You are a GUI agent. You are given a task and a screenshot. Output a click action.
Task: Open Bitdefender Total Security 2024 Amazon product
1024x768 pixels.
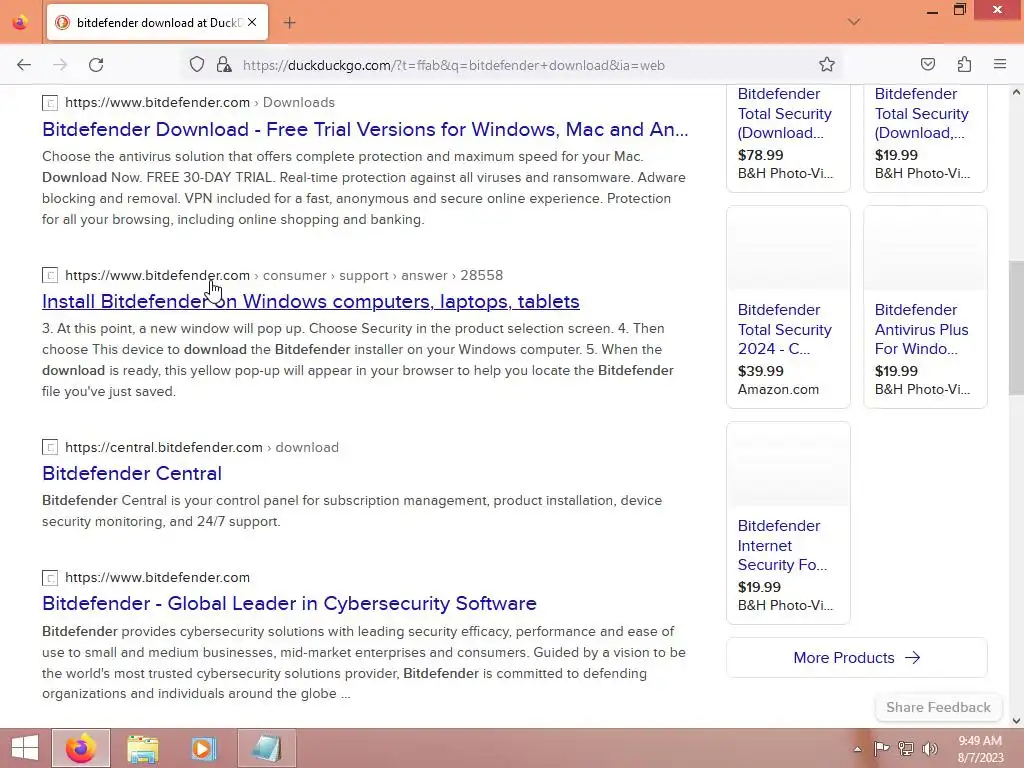coord(788,307)
